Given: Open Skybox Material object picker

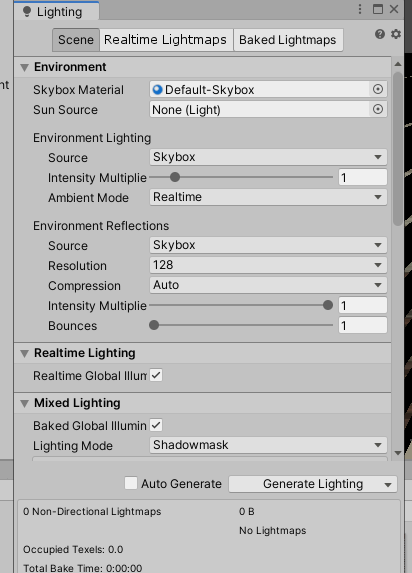Looking at the screenshot, I should [x=378, y=89].
